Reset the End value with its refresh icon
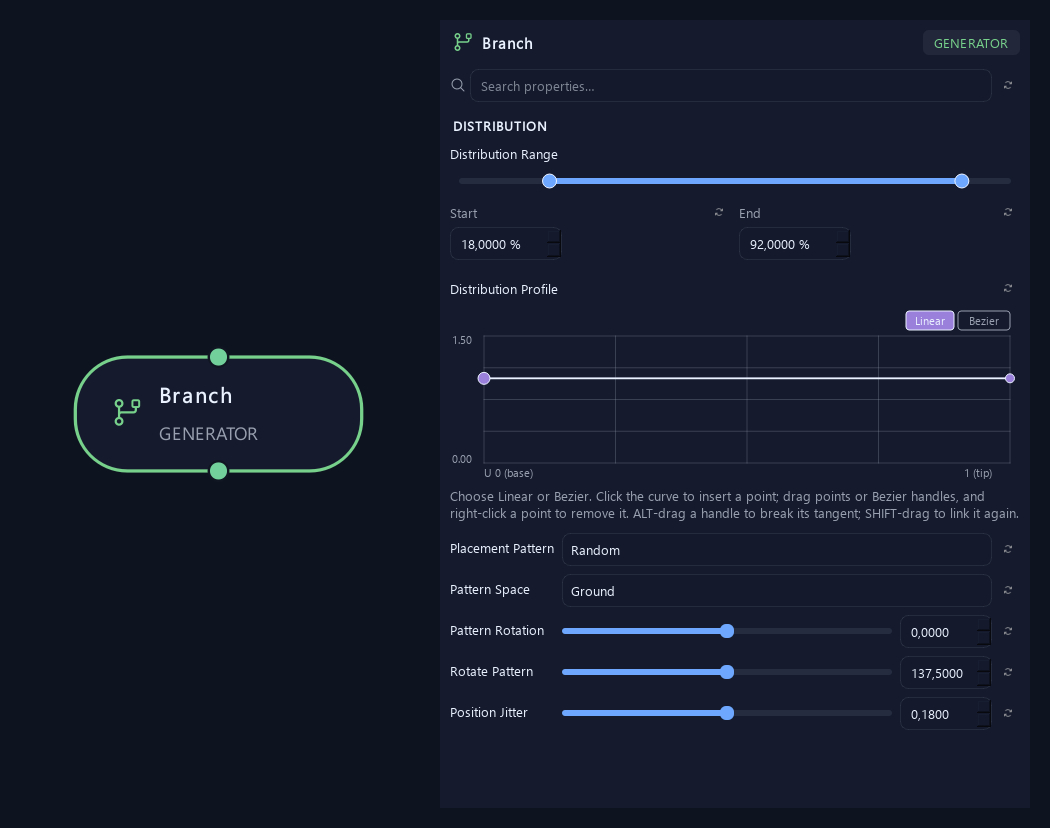The height and width of the screenshot is (828, 1050). click(x=1008, y=212)
